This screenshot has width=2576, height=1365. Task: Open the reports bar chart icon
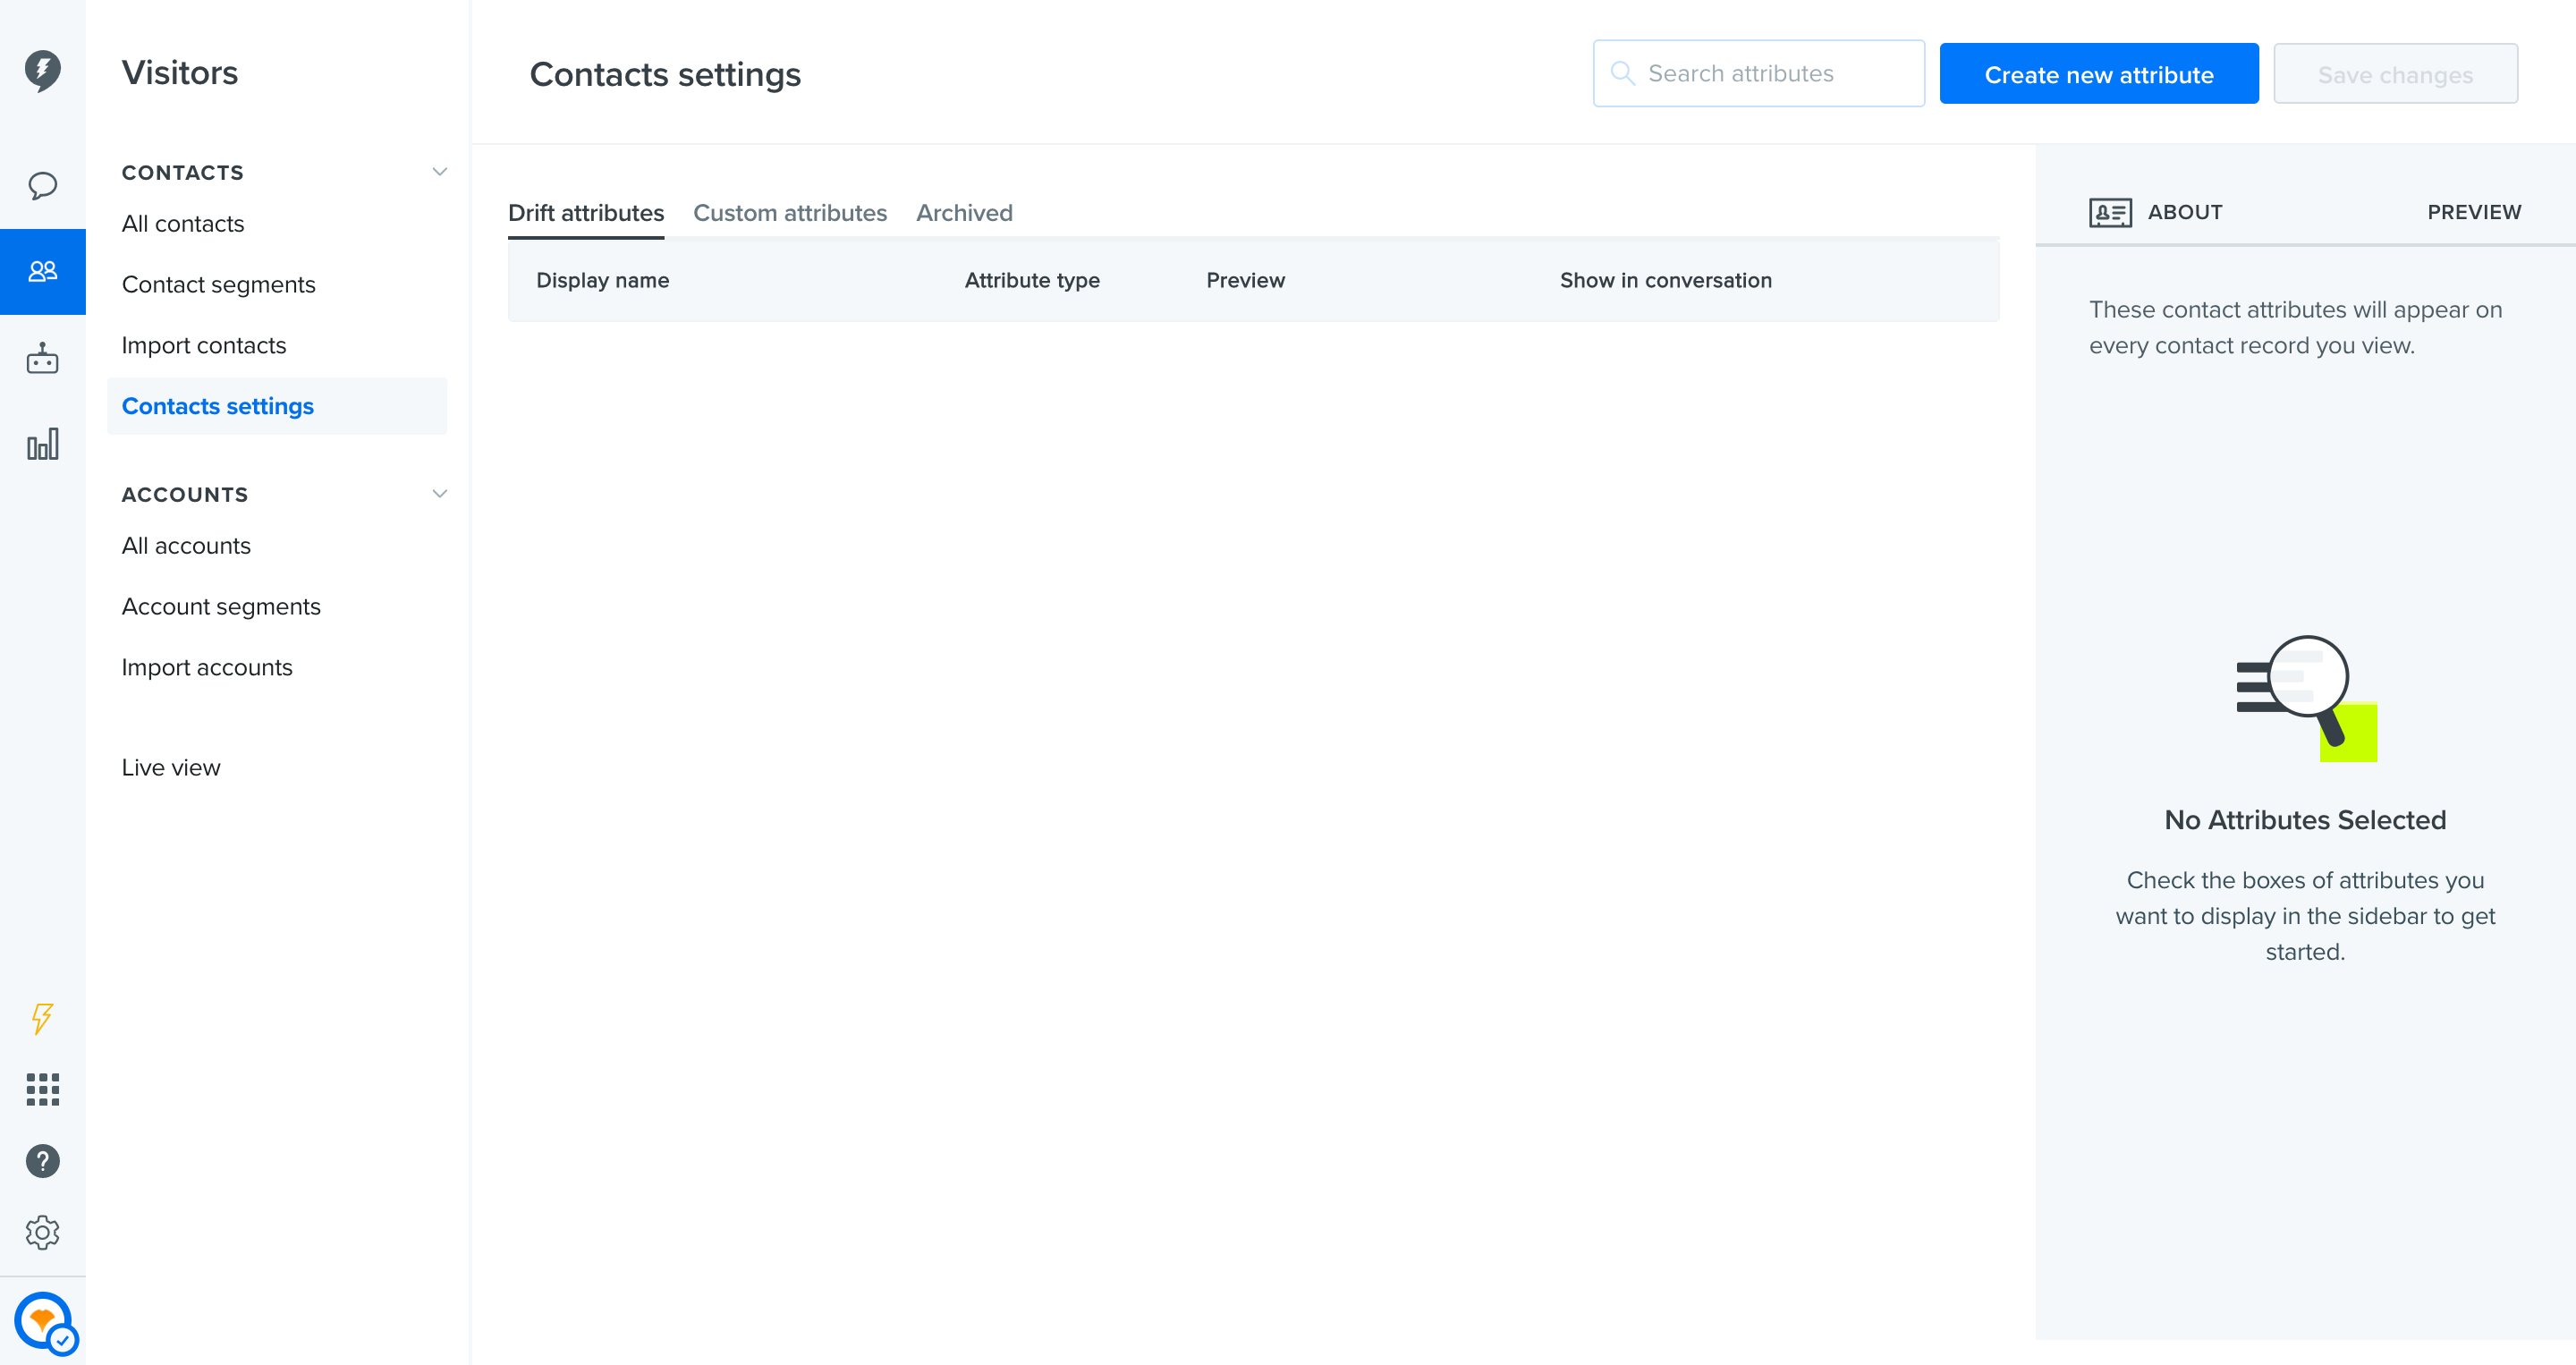click(42, 444)
